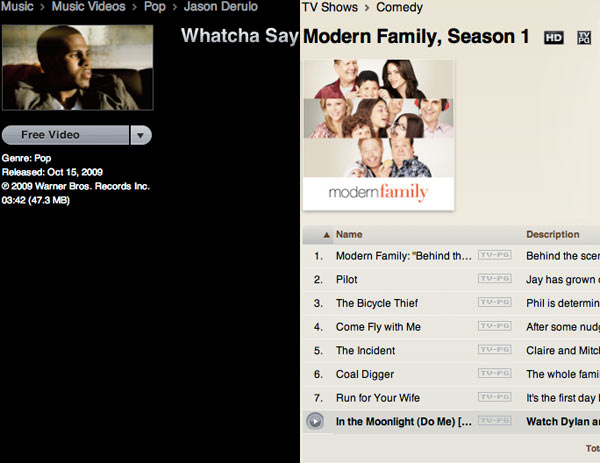Open the Free Video dropdown arrow
Screen dimensions: 600x463
point(141,135)
